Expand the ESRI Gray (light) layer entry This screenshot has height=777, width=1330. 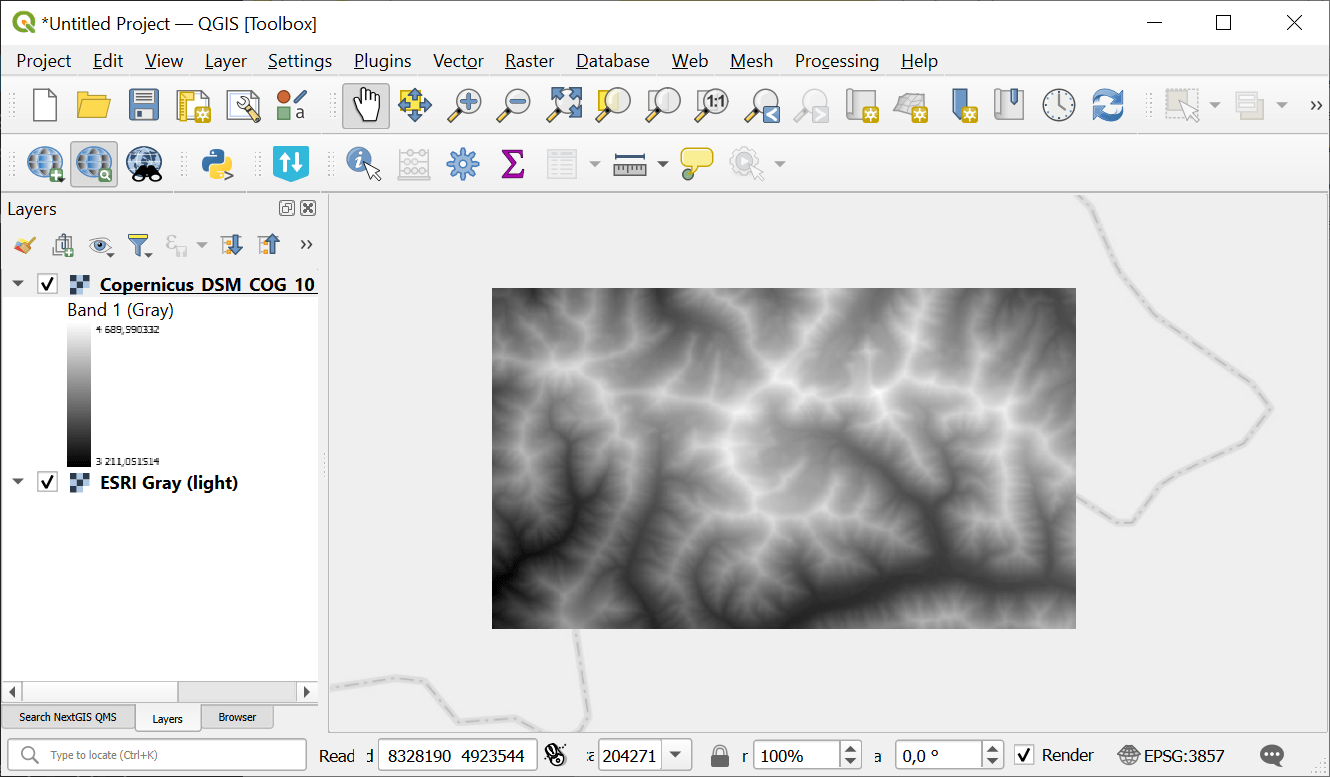pos(18,482)
